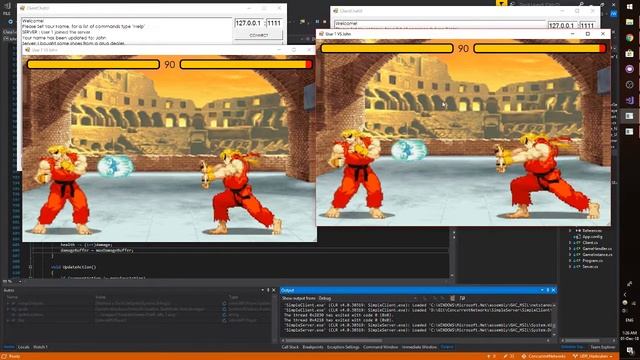The height and width of the screenshot is (360, 640).
Task: Edit the 1111 port field in left chat window
Action: tap(274, 23)
